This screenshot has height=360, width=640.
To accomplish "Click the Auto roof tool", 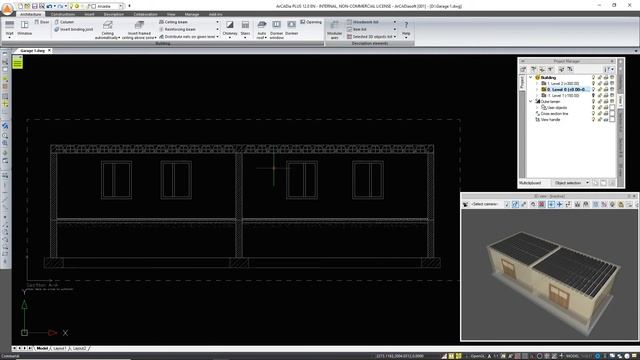I will coord(262,29).
